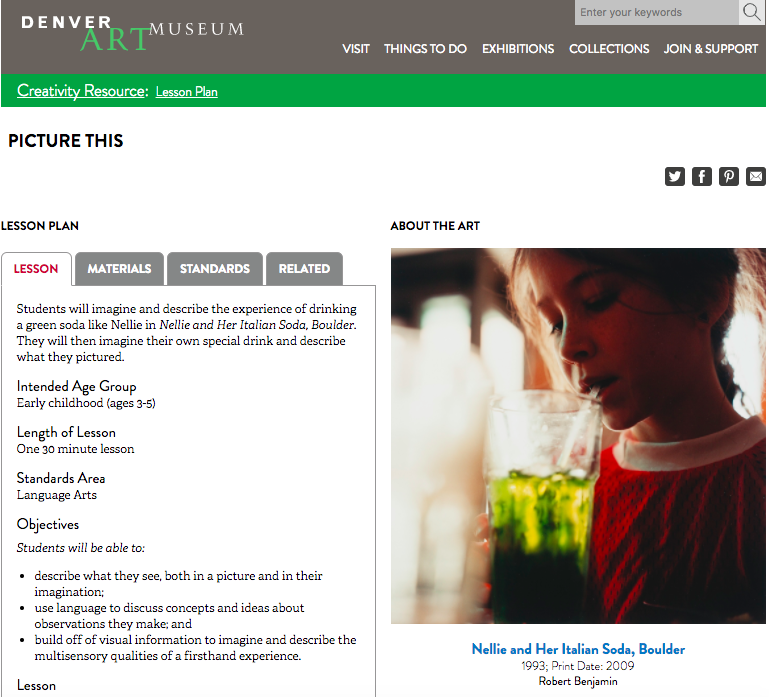Open Nellie and Her Italian Soda, Boulder link

pos(578,649)
